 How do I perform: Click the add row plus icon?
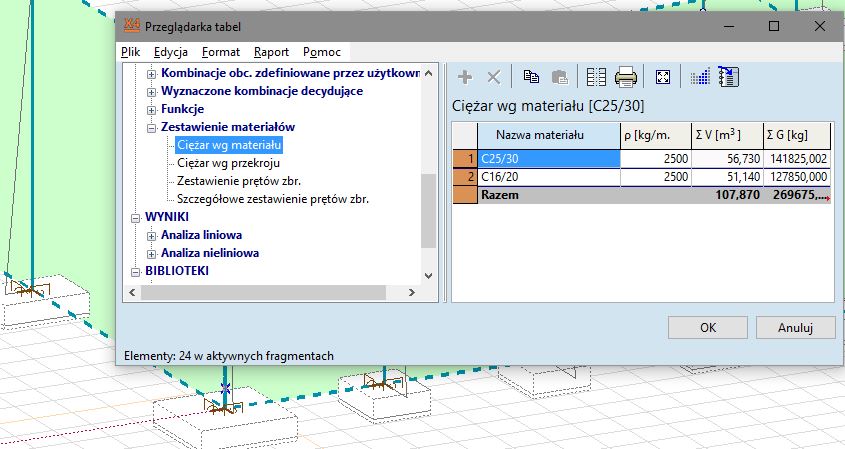click(x=464, y=77)
